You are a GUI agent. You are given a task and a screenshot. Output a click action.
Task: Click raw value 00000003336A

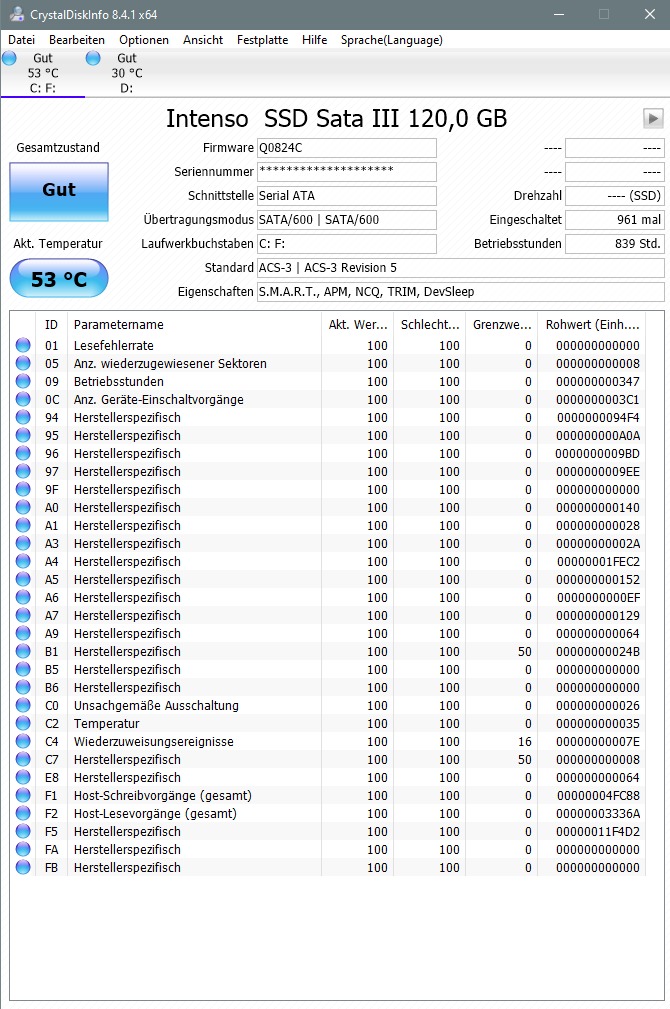tap(598, 814)
